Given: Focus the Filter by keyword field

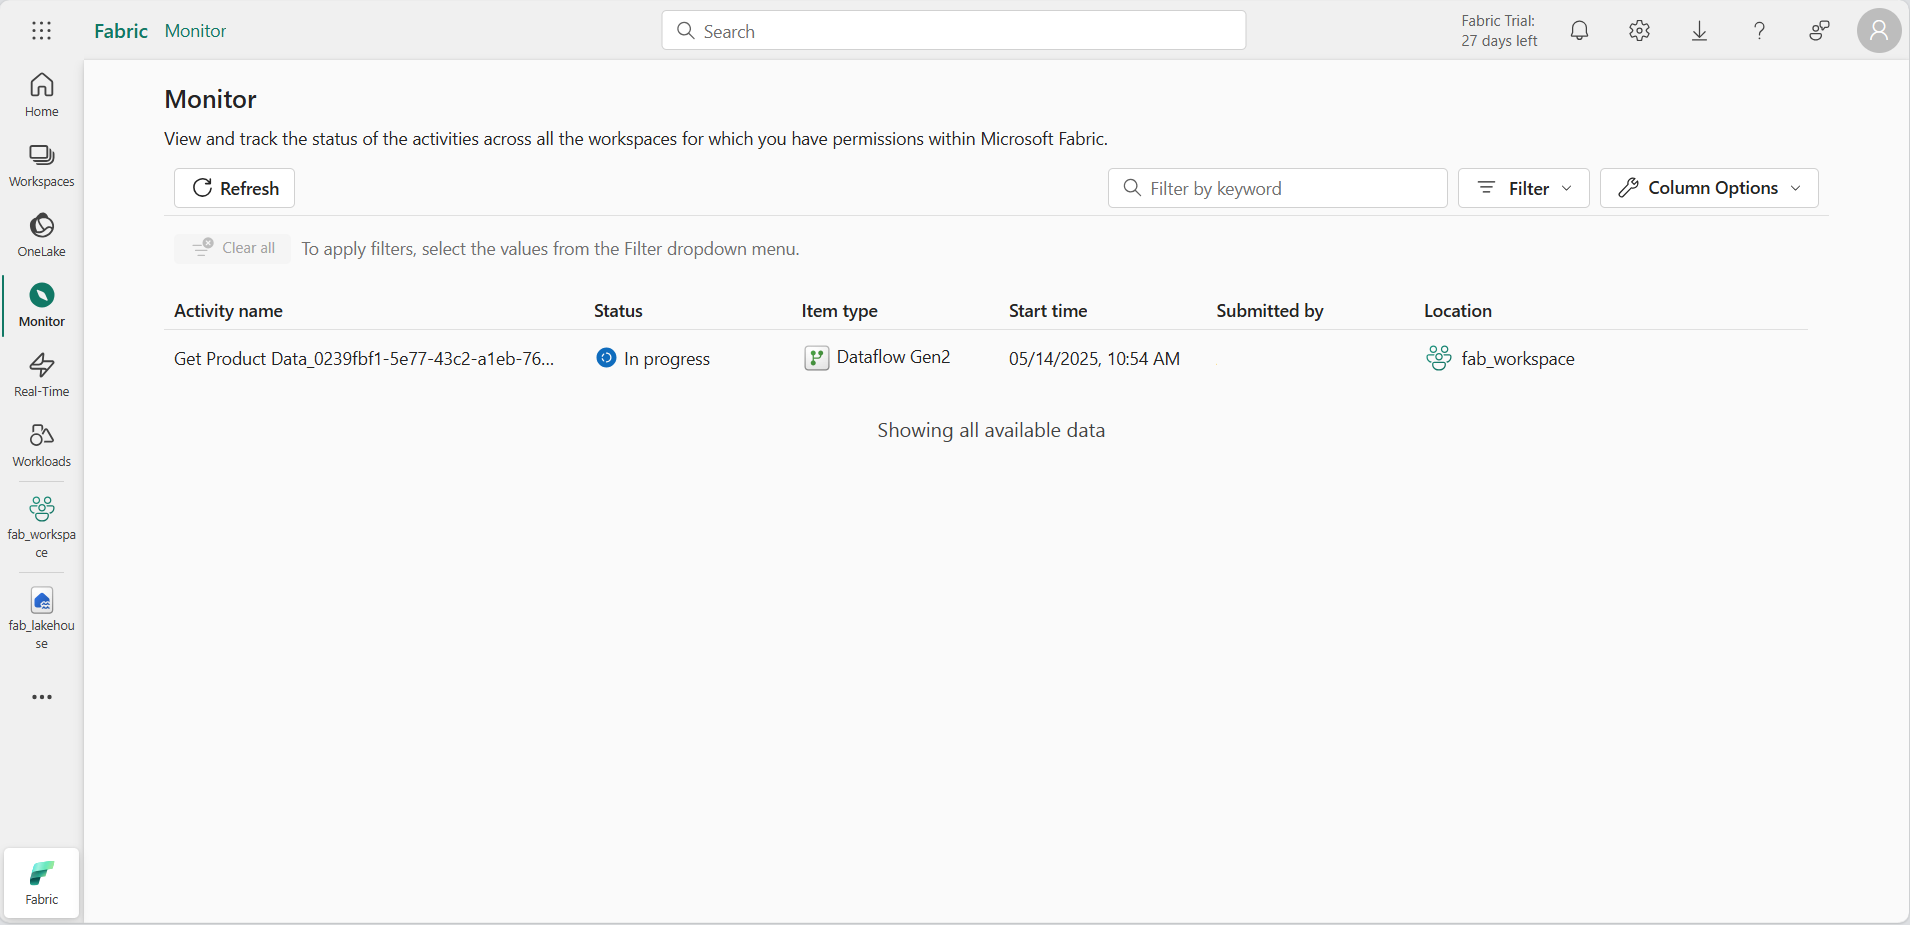Looking at the screenshot, I should click(x=1277, y=188).
